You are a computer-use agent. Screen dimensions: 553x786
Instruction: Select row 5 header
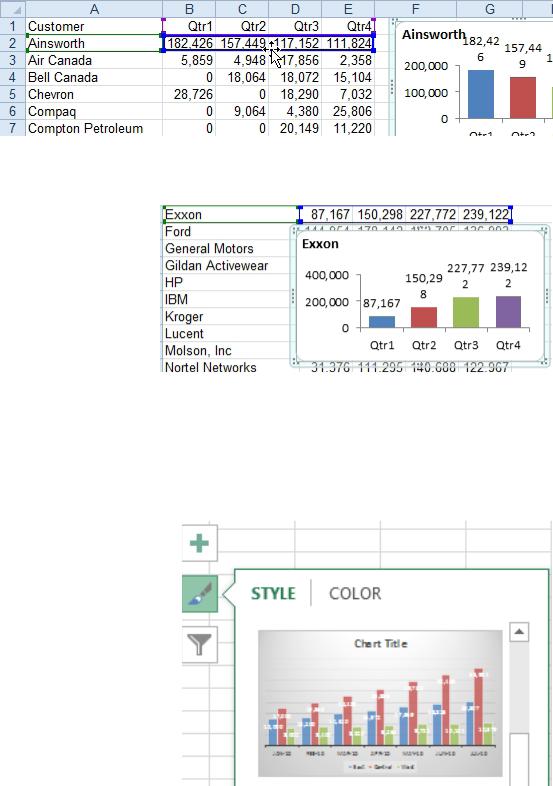click(13, 94)
